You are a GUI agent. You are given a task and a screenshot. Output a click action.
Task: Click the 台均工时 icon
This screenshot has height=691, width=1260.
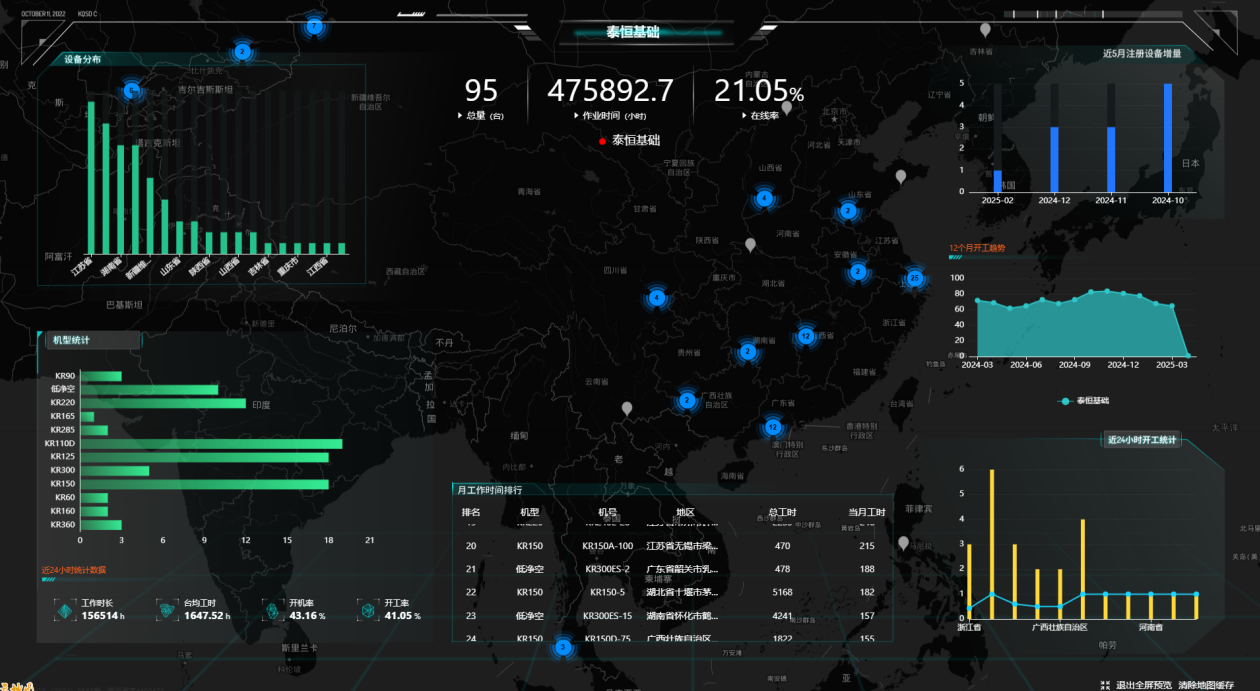tap(167, 610)
